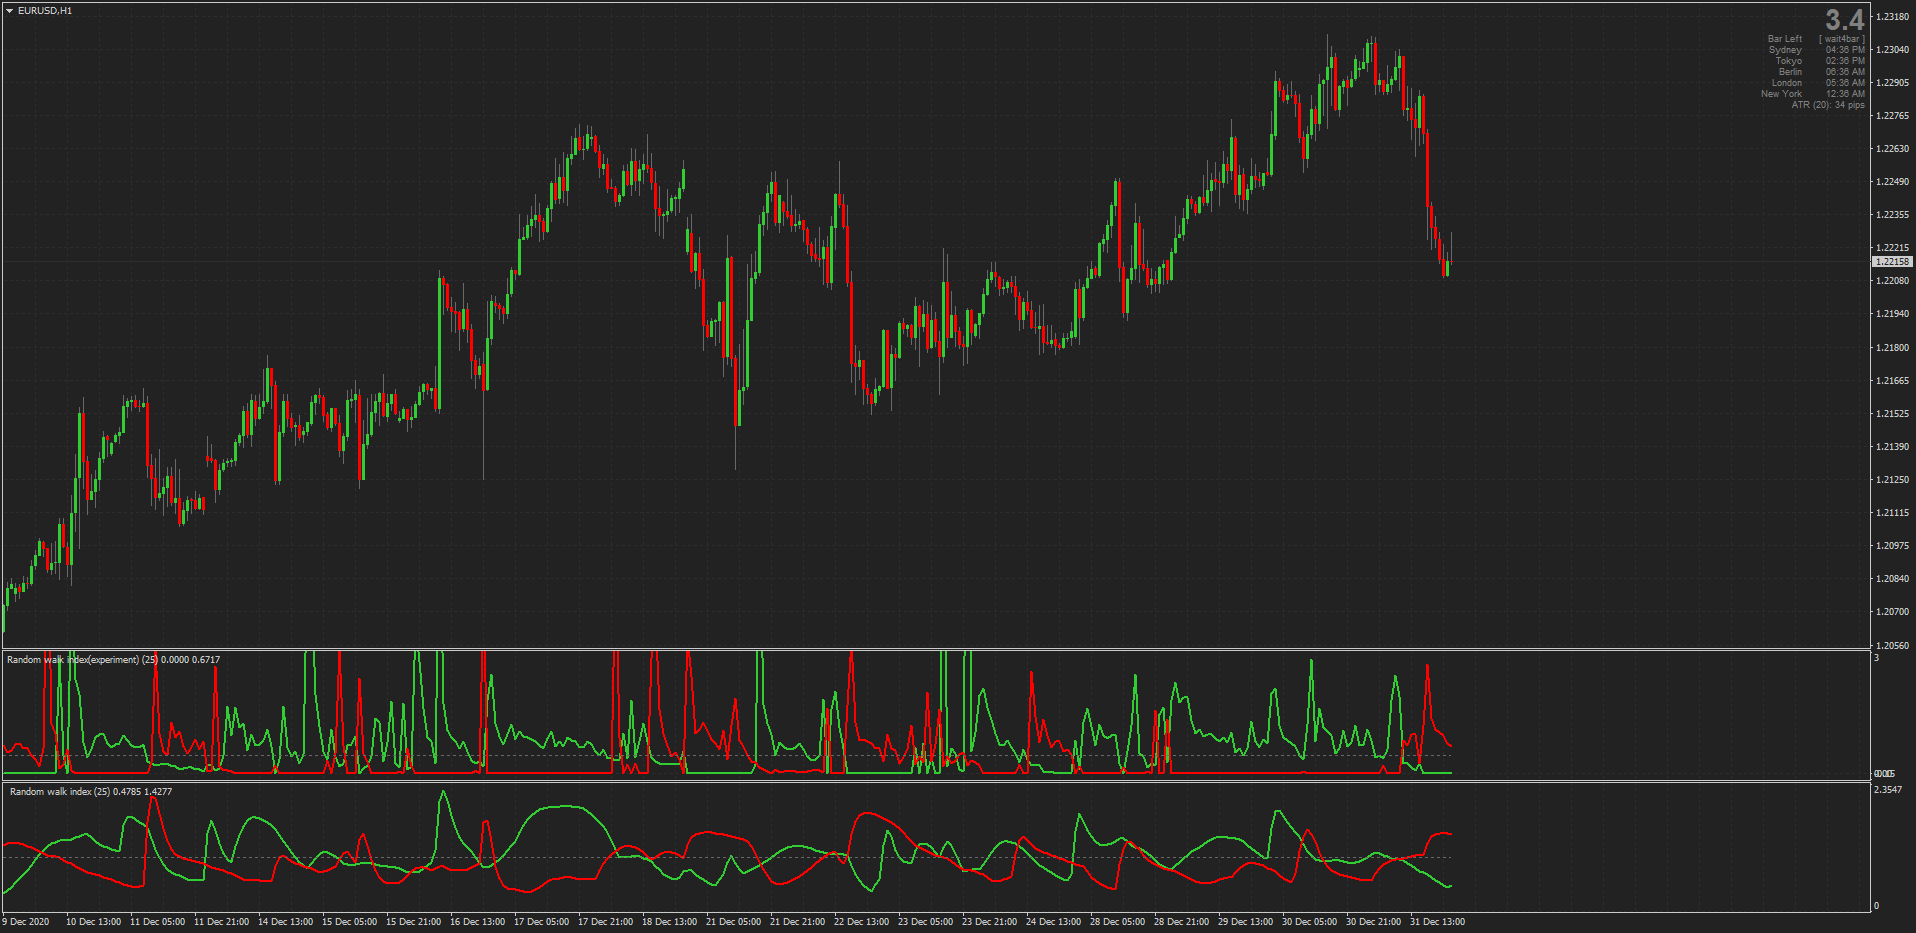Click the 1.23040 price scale label
The height and width of the screenshot is (933, 1916).
[1892, 50]
